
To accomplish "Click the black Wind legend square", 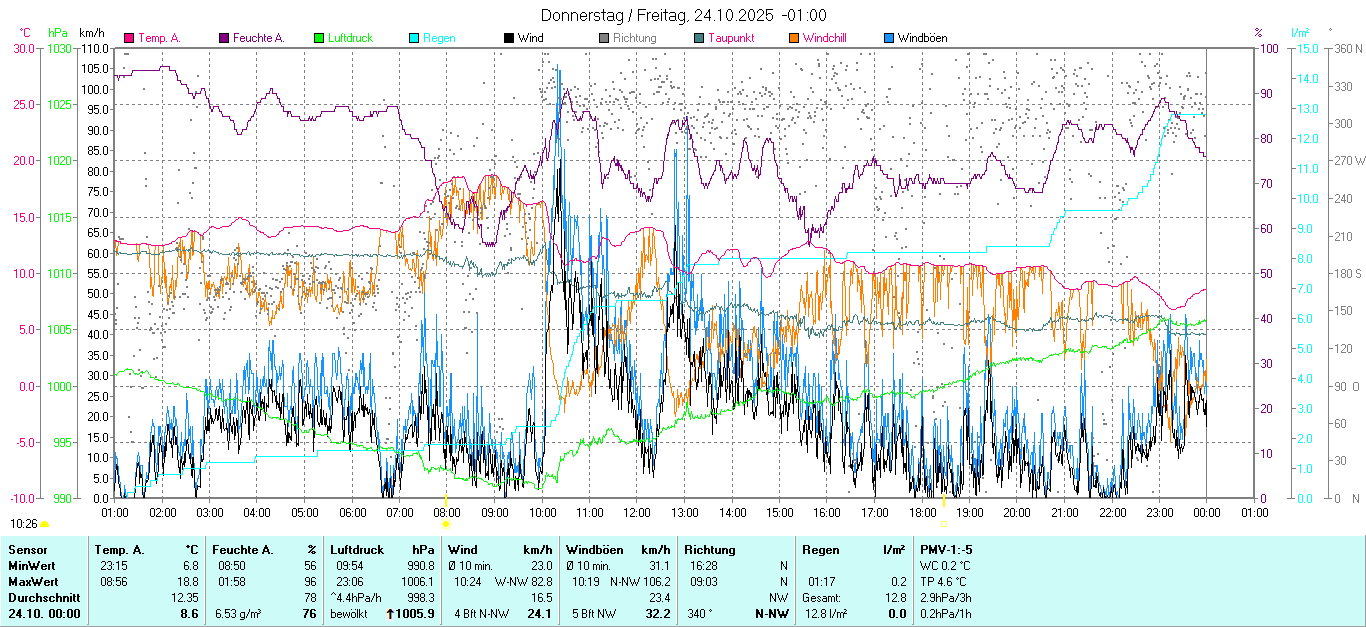I will (x=509, y=38).
